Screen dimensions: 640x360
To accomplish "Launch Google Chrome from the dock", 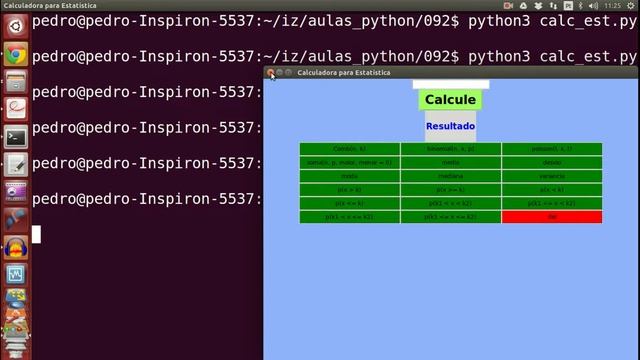I will pyautogui.click(x=16, y=54).
